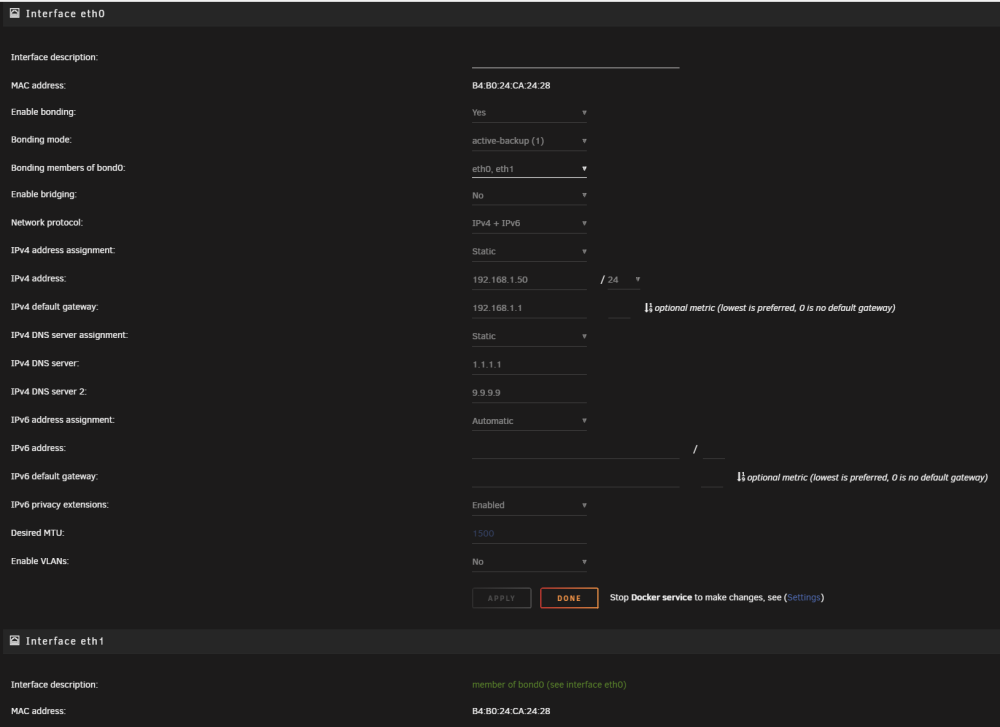Open the Settings link for Docker service
Image resolution: width=1000 pixels, height=727 pixels.
(804, 598)
